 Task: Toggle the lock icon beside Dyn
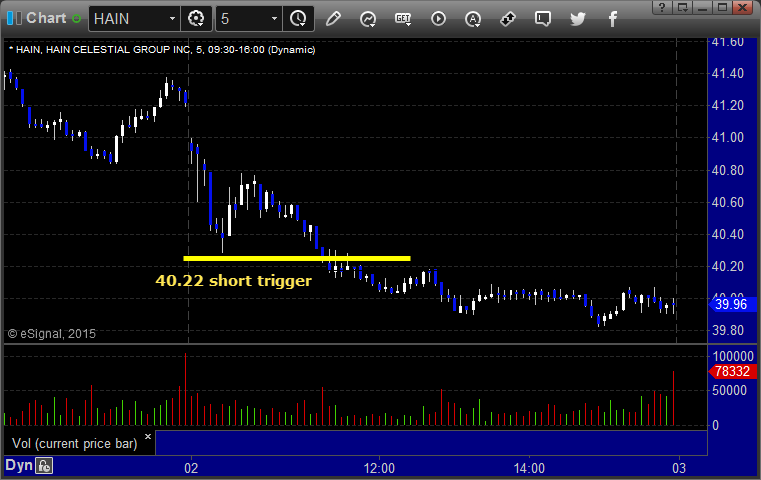[44, 466]
